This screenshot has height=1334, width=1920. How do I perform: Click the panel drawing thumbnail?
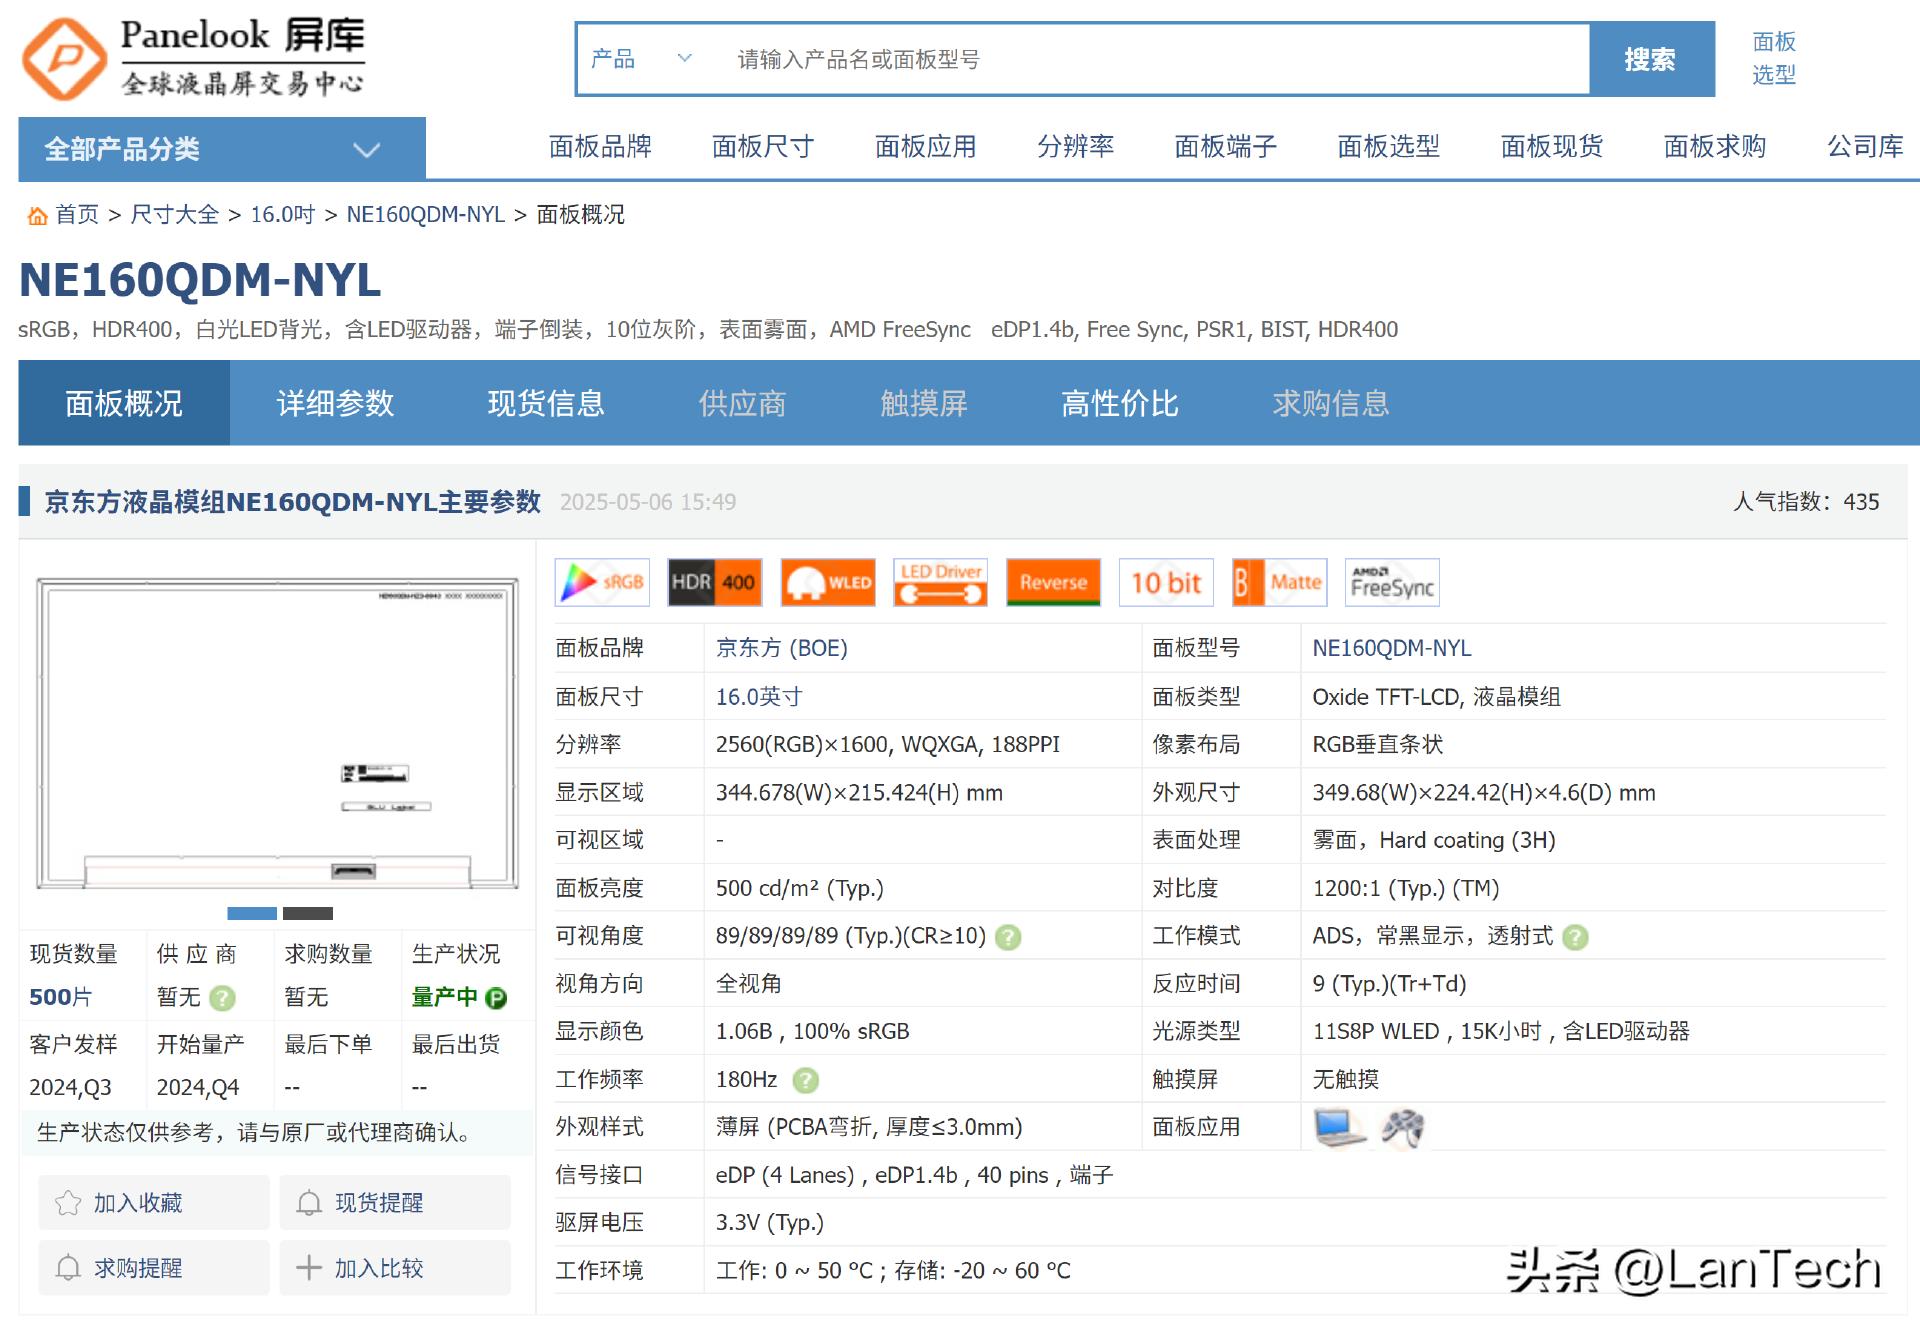[277, 733]
